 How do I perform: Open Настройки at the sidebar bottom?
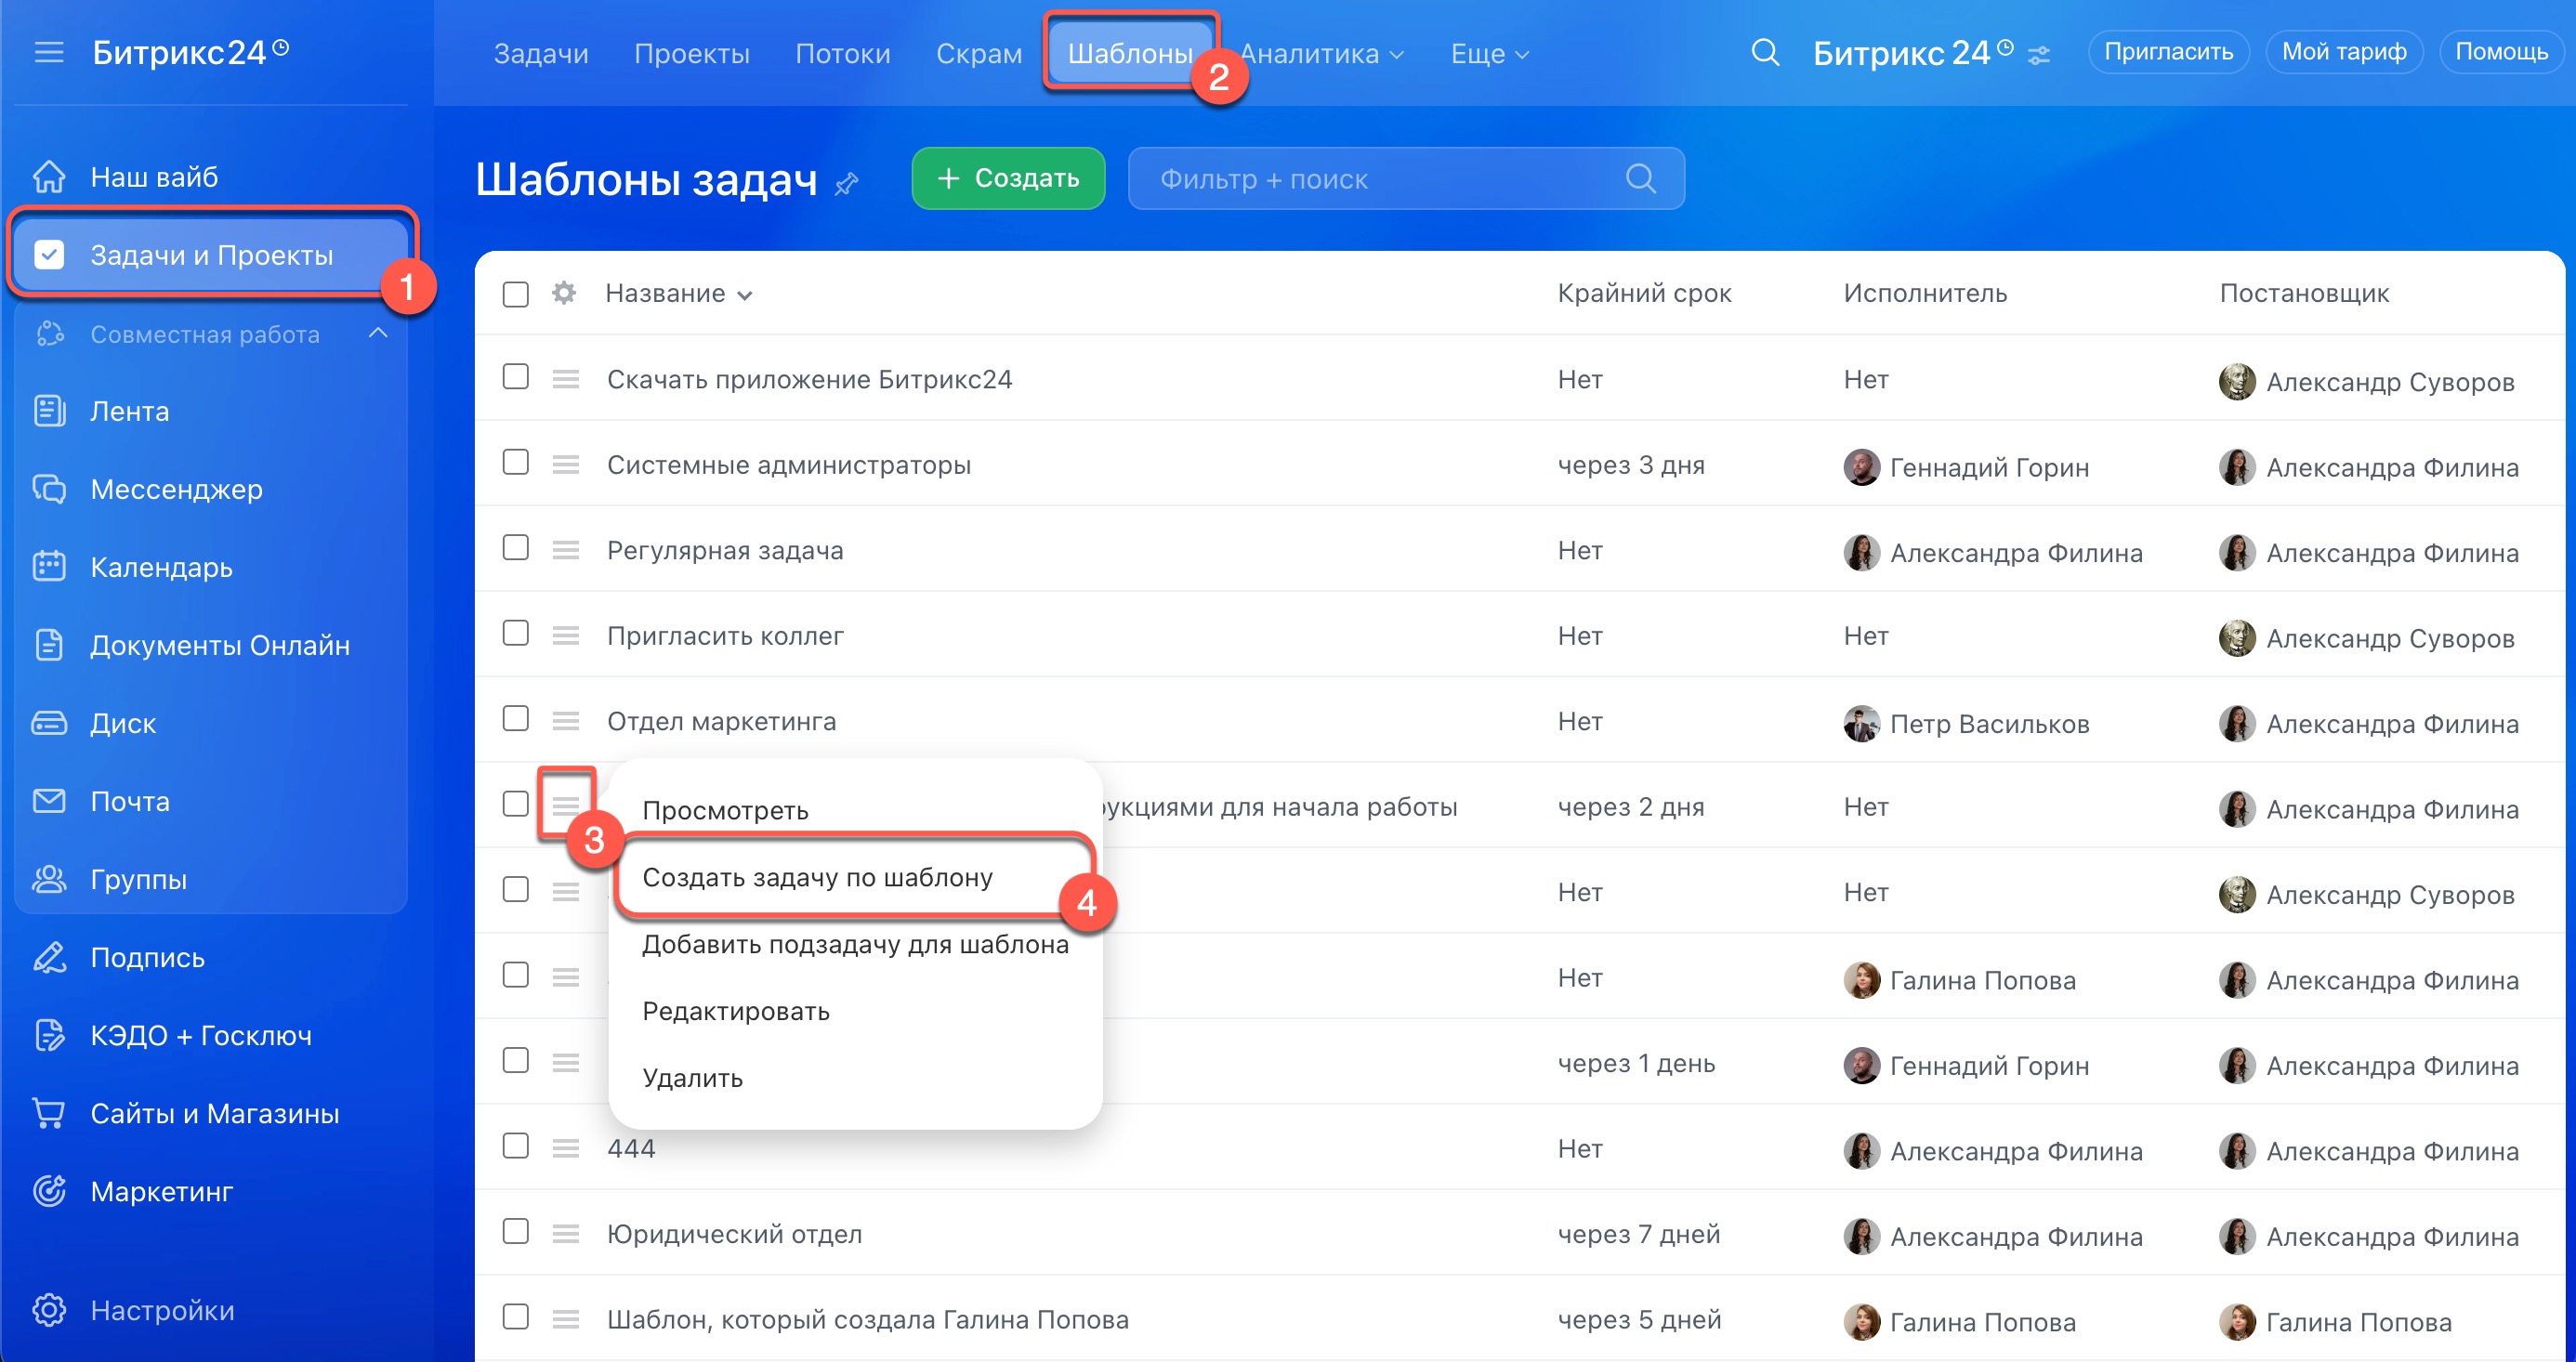tap(162, 1310)
